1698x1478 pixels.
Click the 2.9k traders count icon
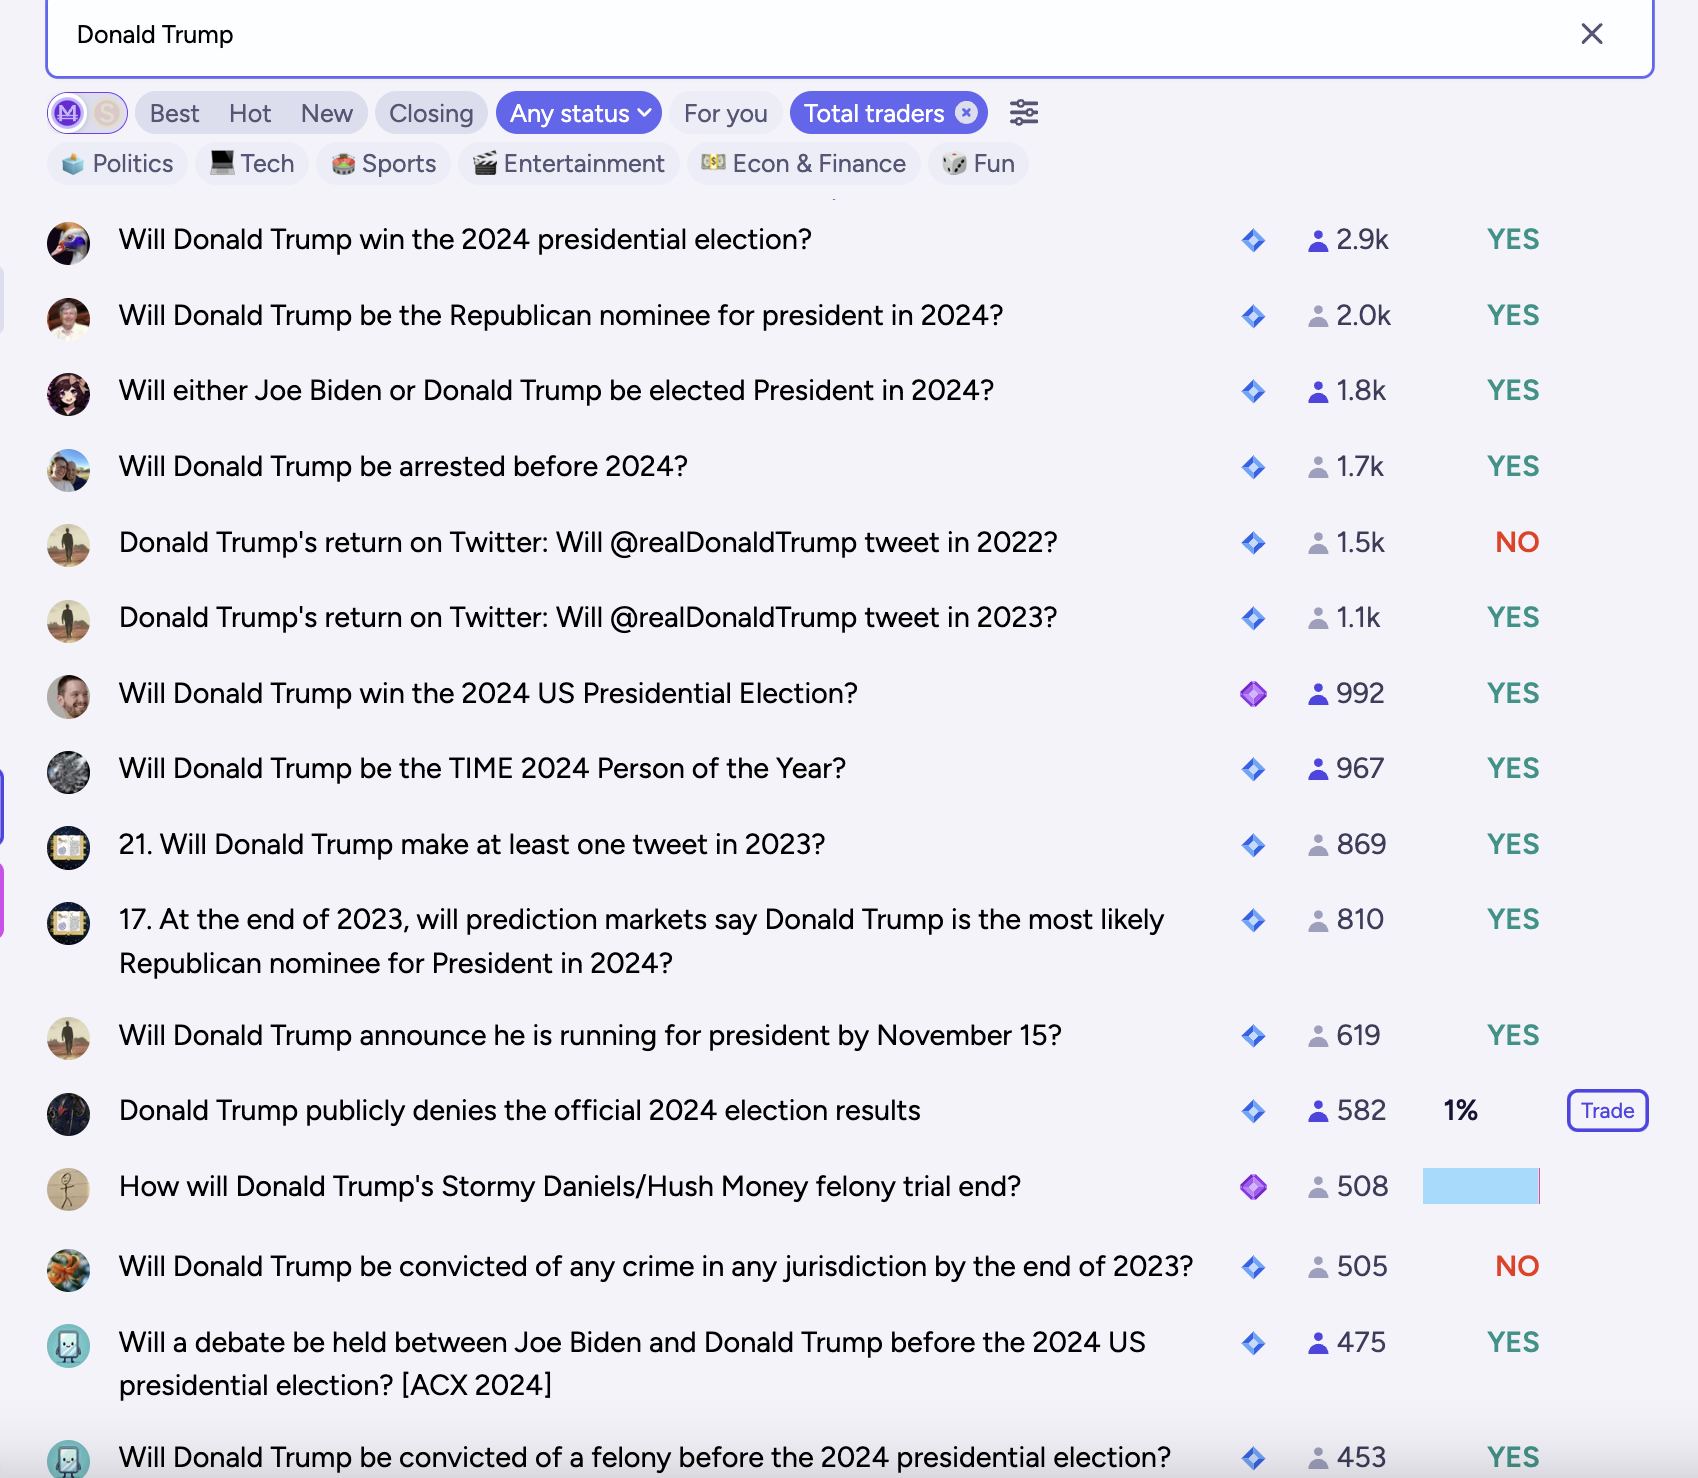pyautogui.click(x=1318, y=241)
